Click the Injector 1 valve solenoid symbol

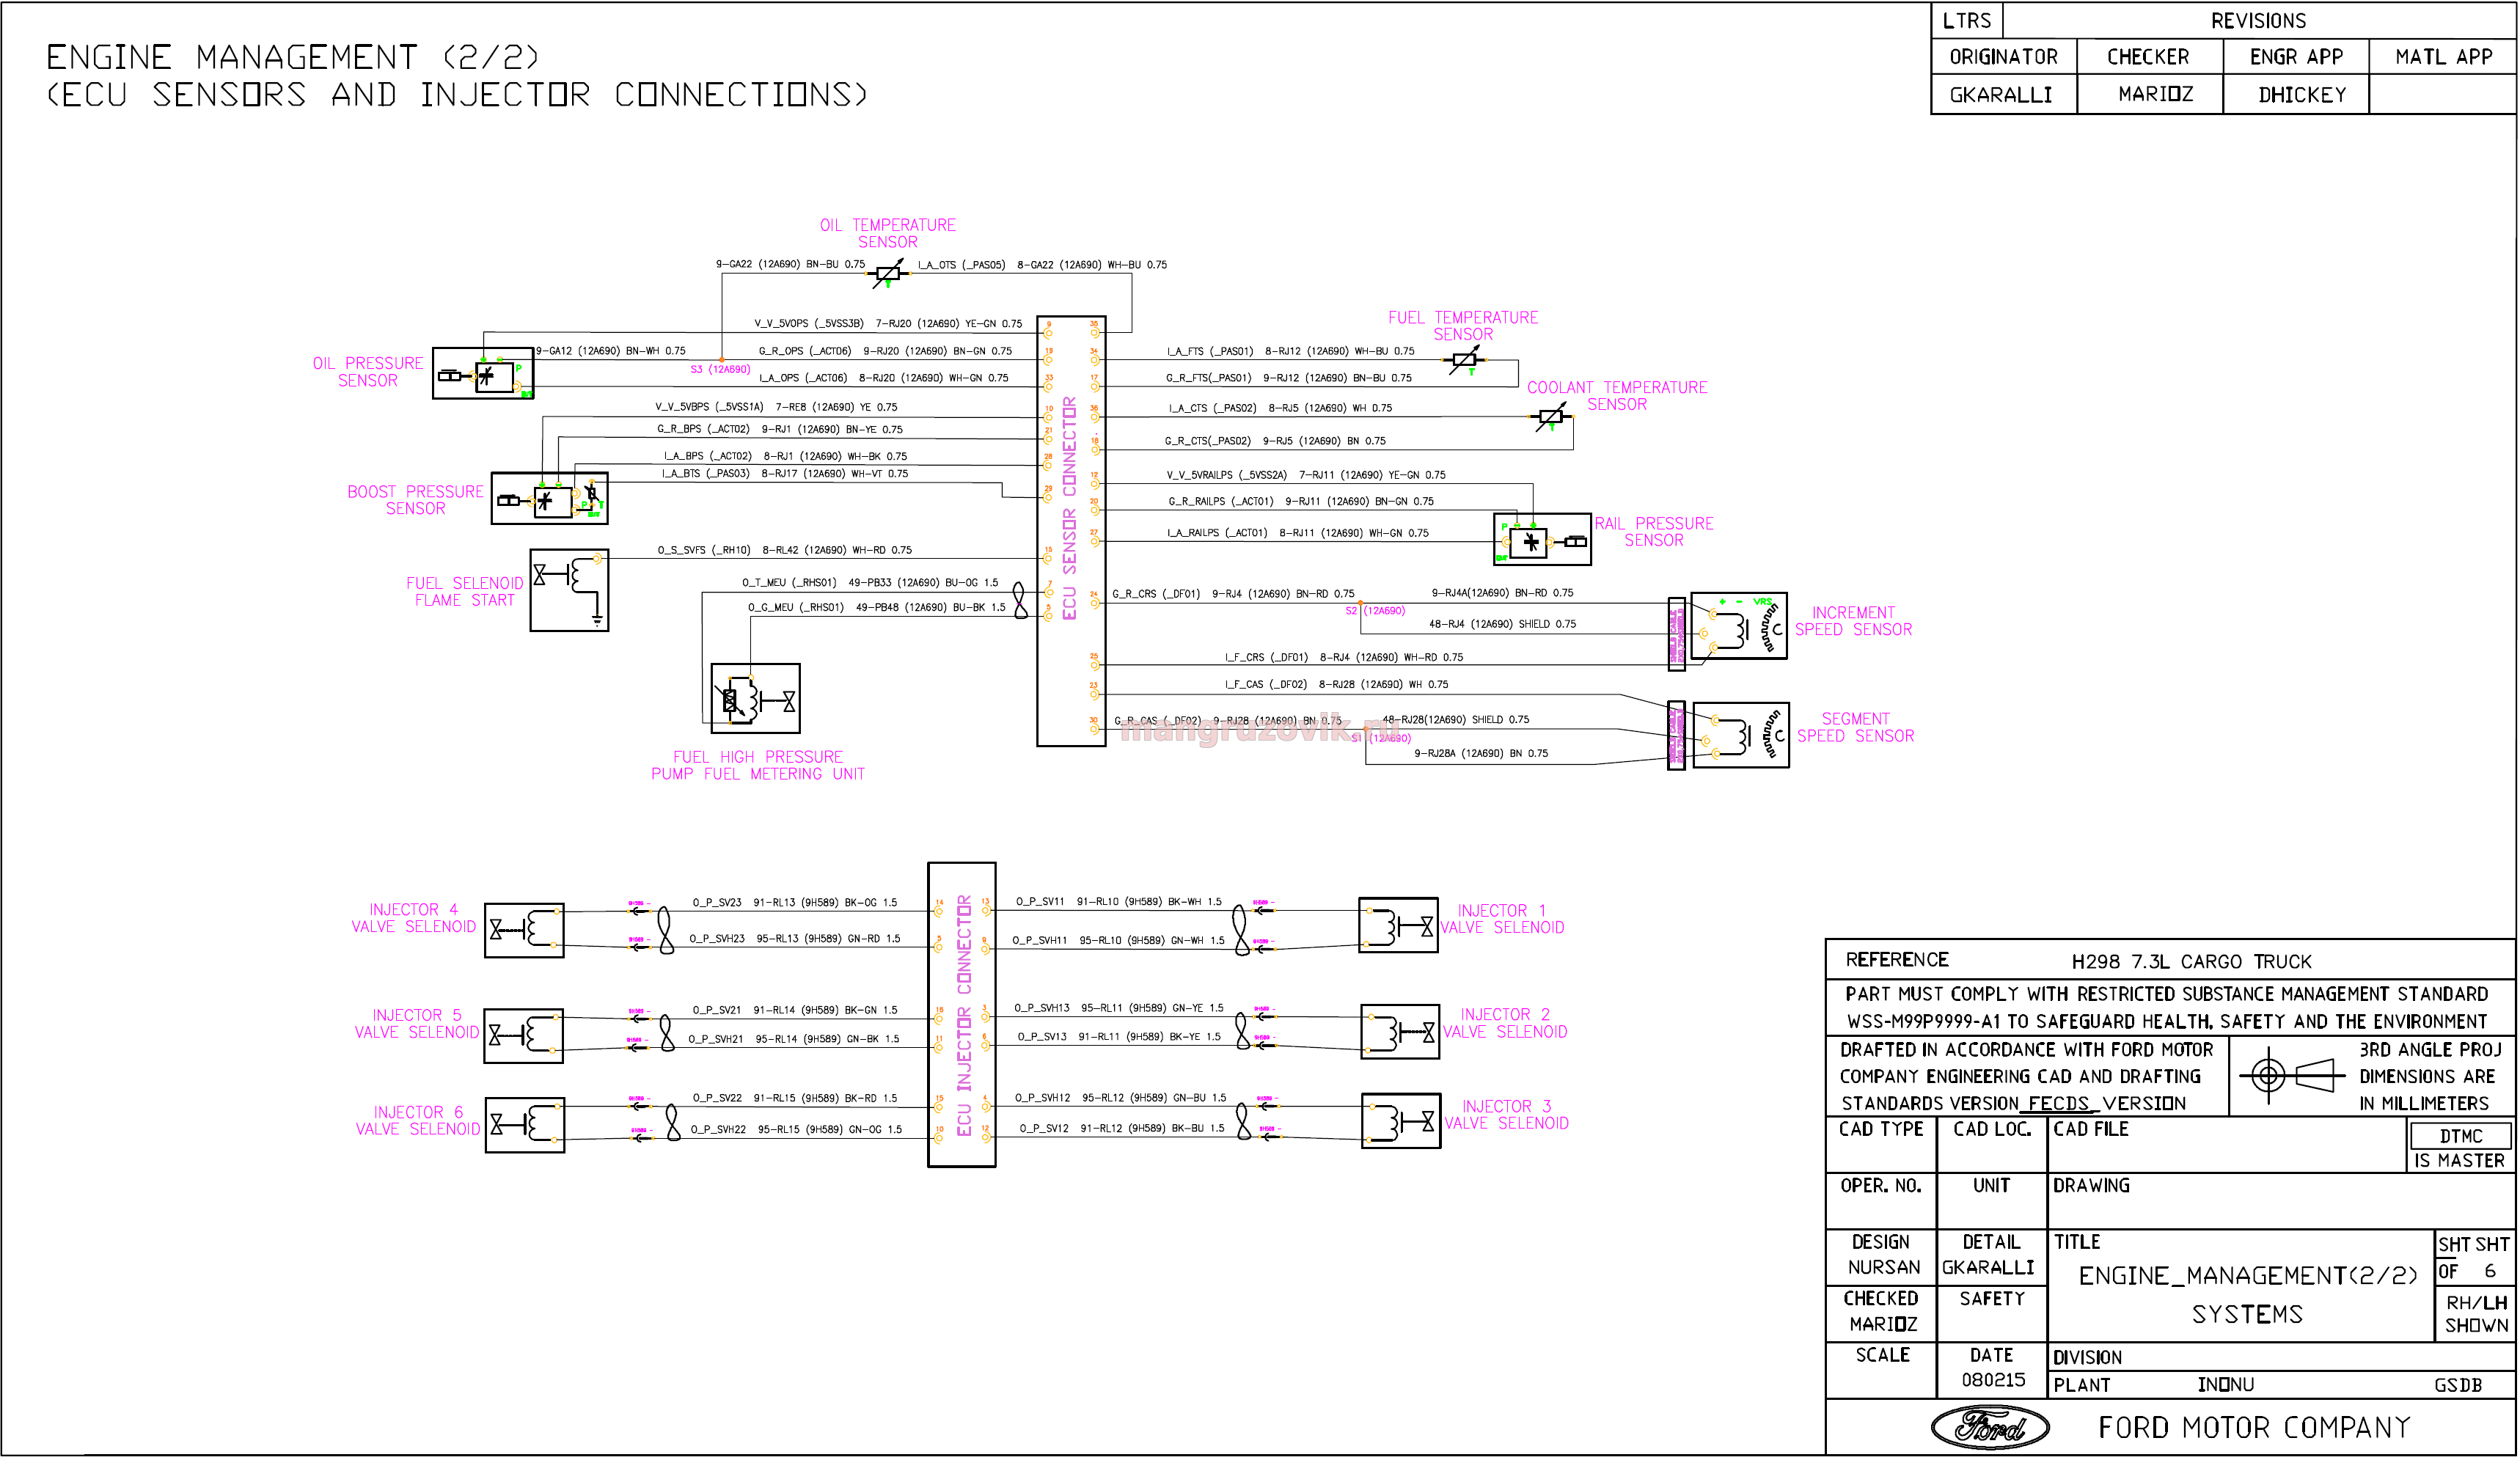pos(1399,926)
